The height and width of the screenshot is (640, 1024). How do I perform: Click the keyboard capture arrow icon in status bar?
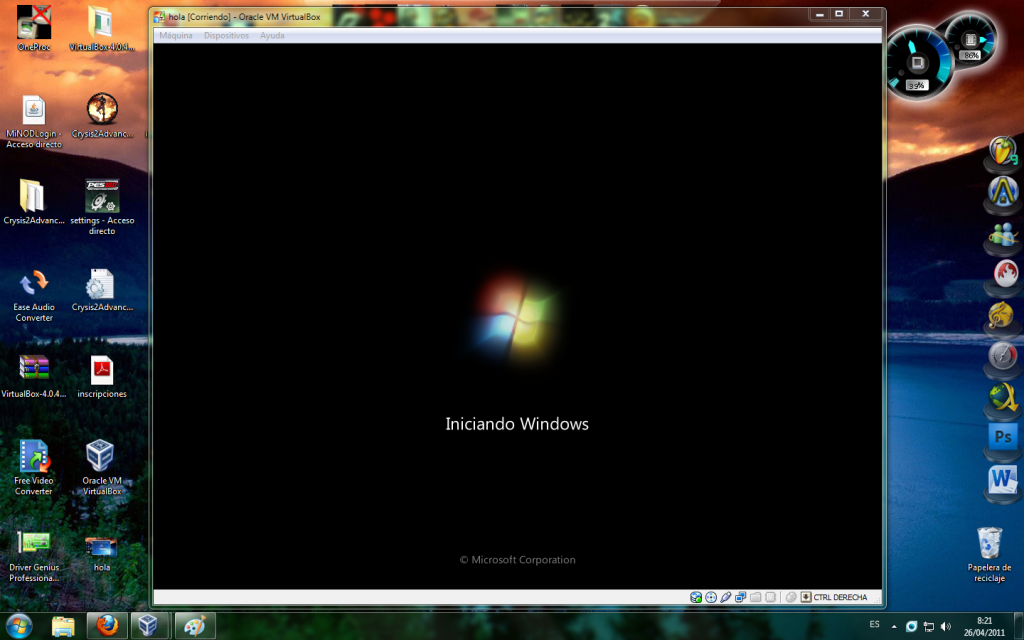(806, 597)
